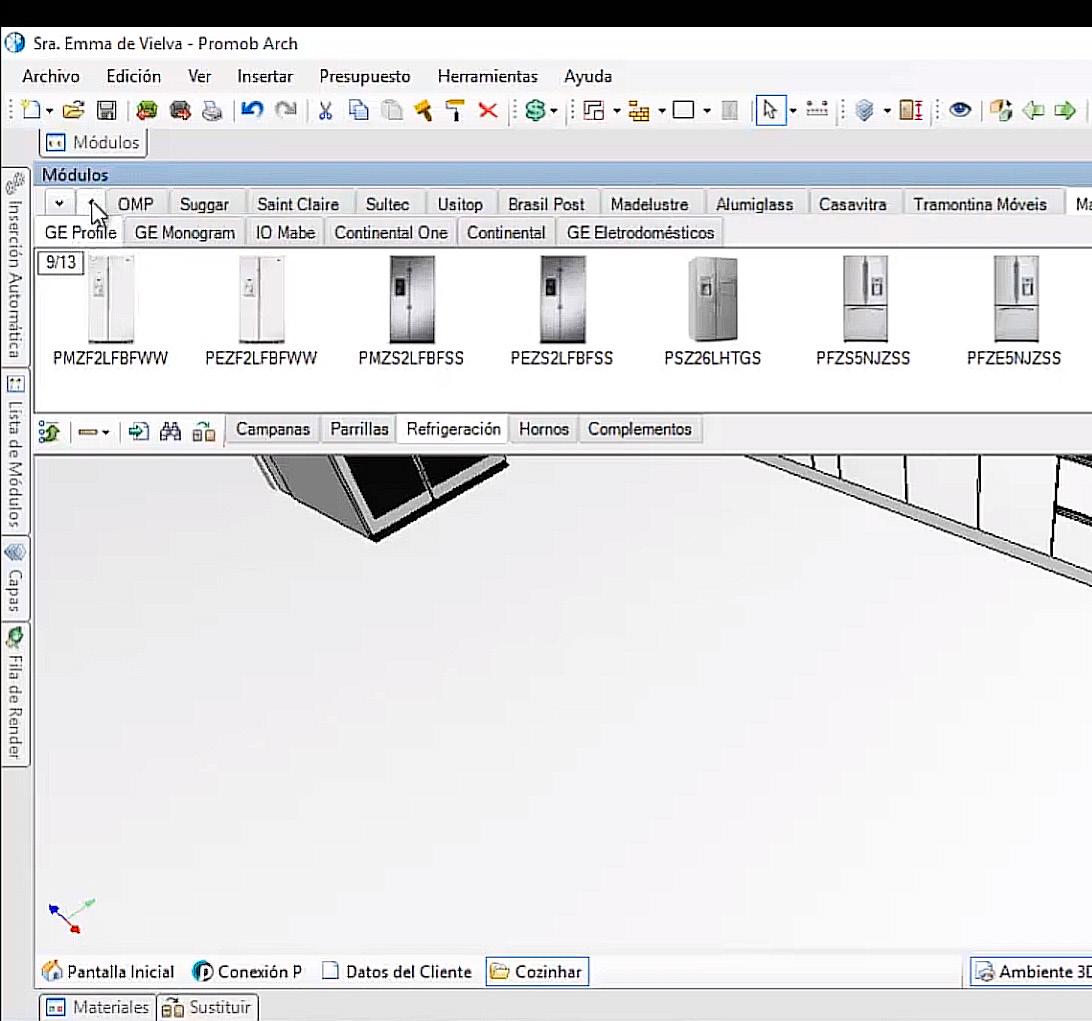
Task: Click the scissors Cut icon
Action: click(325, 110)
